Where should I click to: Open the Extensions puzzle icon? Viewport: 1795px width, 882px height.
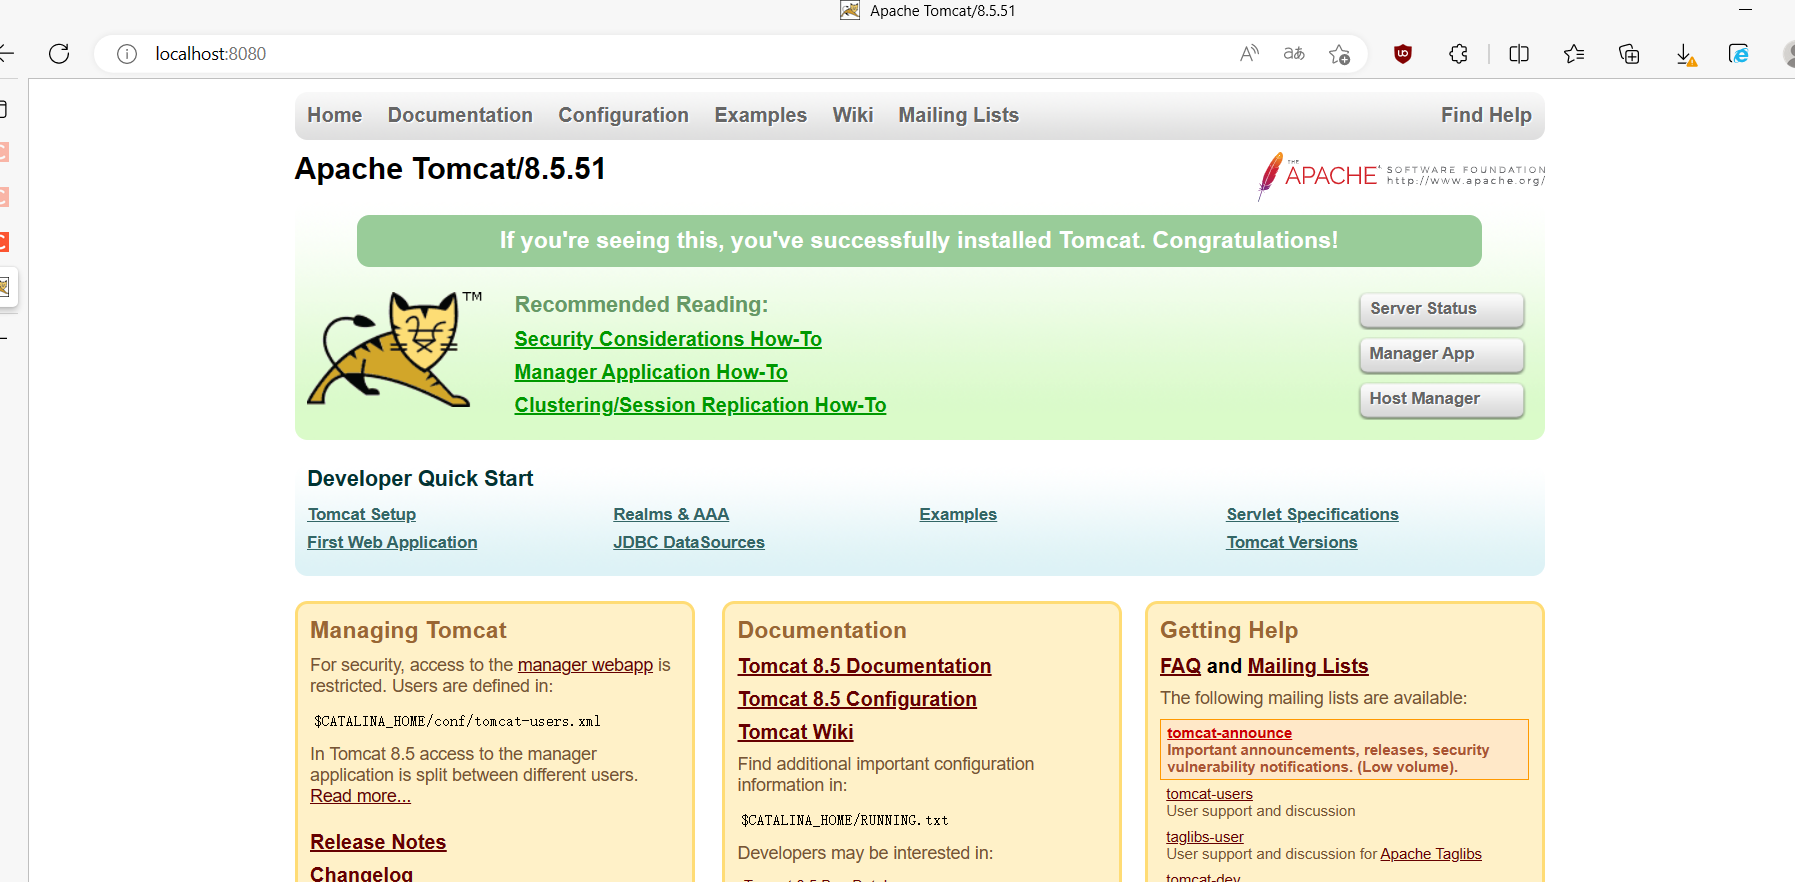(1458, 54)
